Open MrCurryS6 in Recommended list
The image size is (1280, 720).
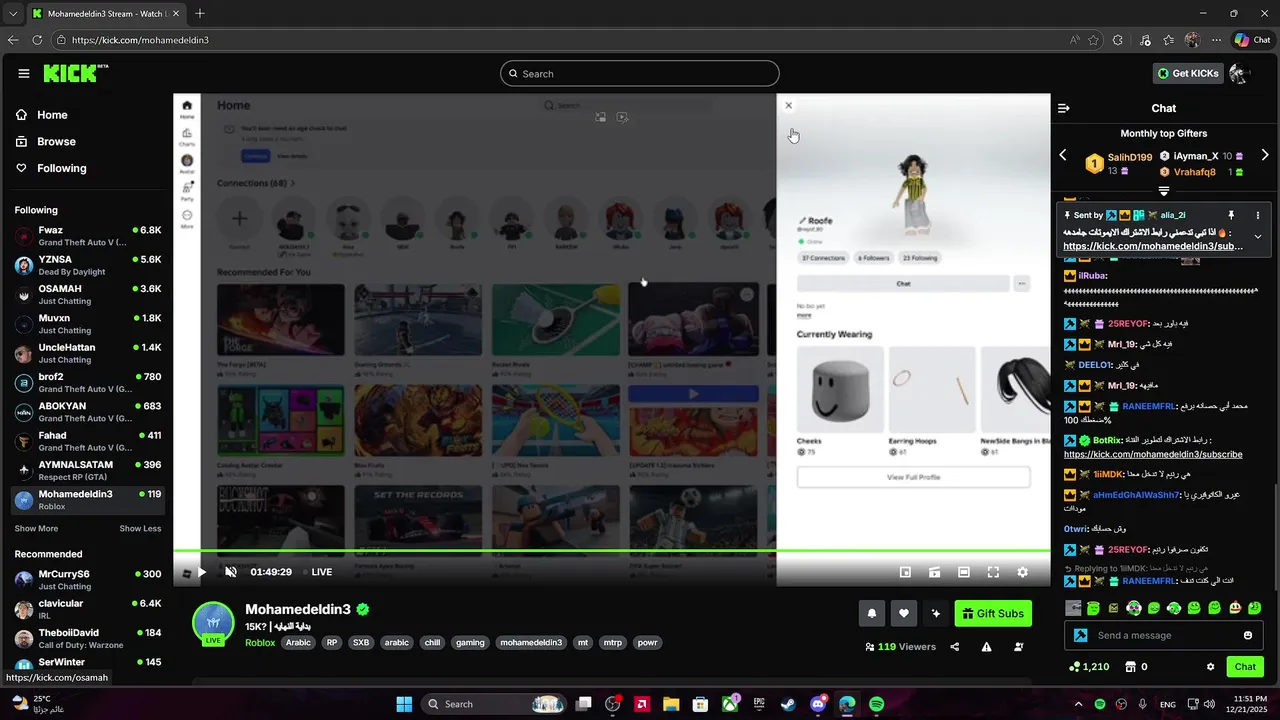88,580
